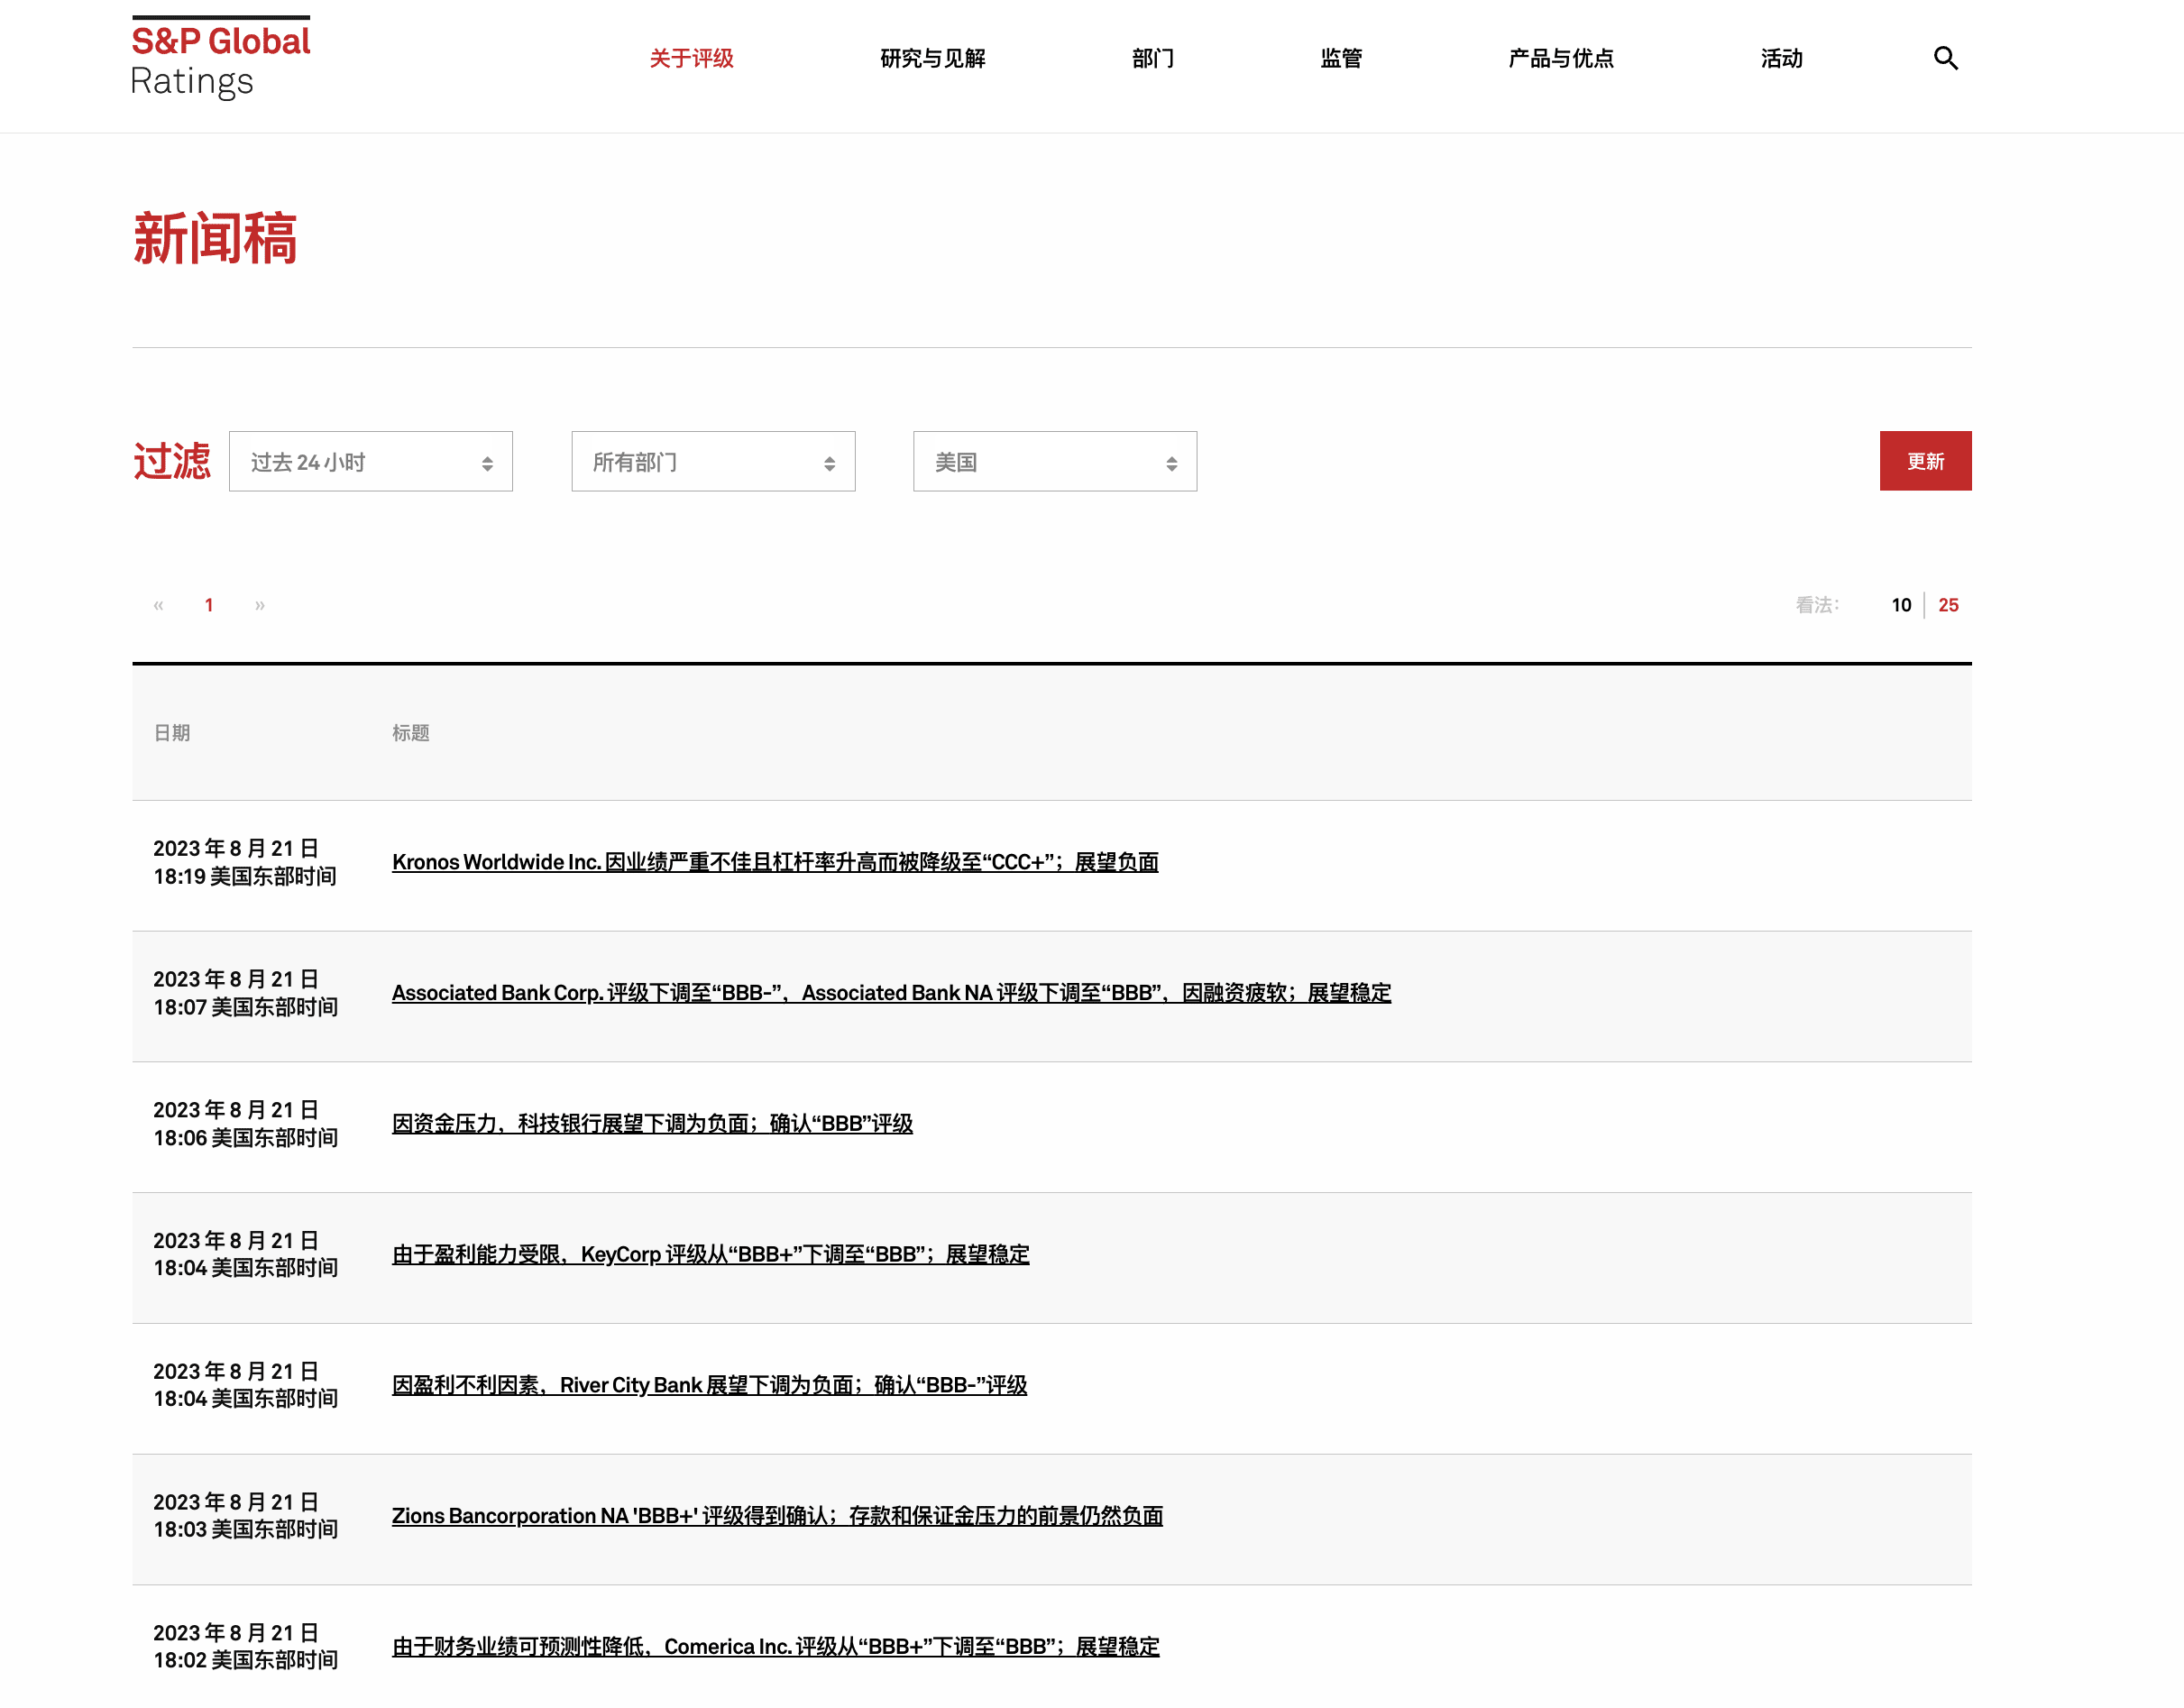Select the 部门 navigation item

coord(1152,58)
